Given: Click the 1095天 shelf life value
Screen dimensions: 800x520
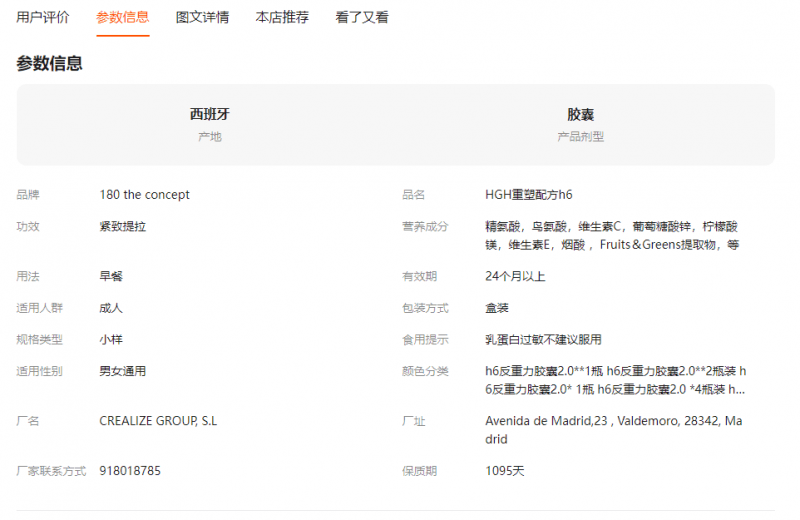Looking at the screenshot, I should (505, 470).
